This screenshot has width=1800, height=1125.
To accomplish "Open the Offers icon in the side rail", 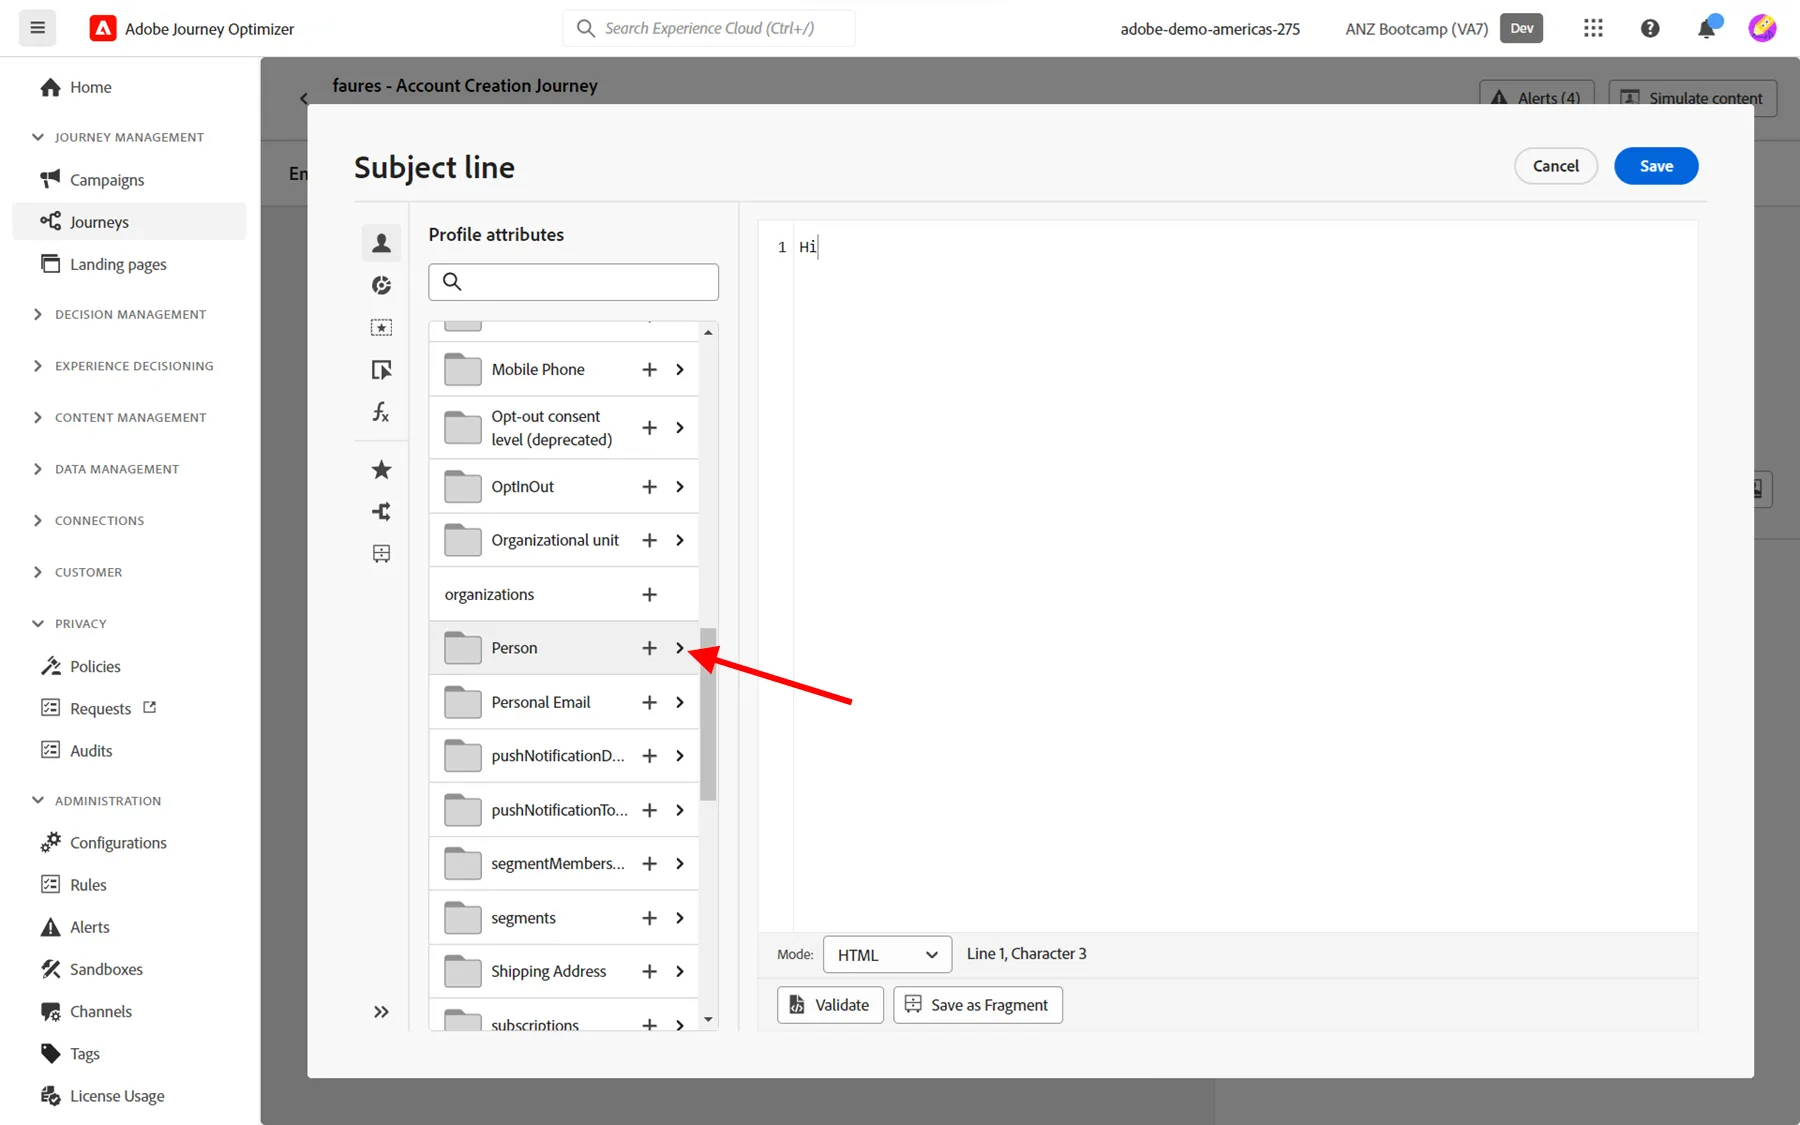I will point(381,327).
